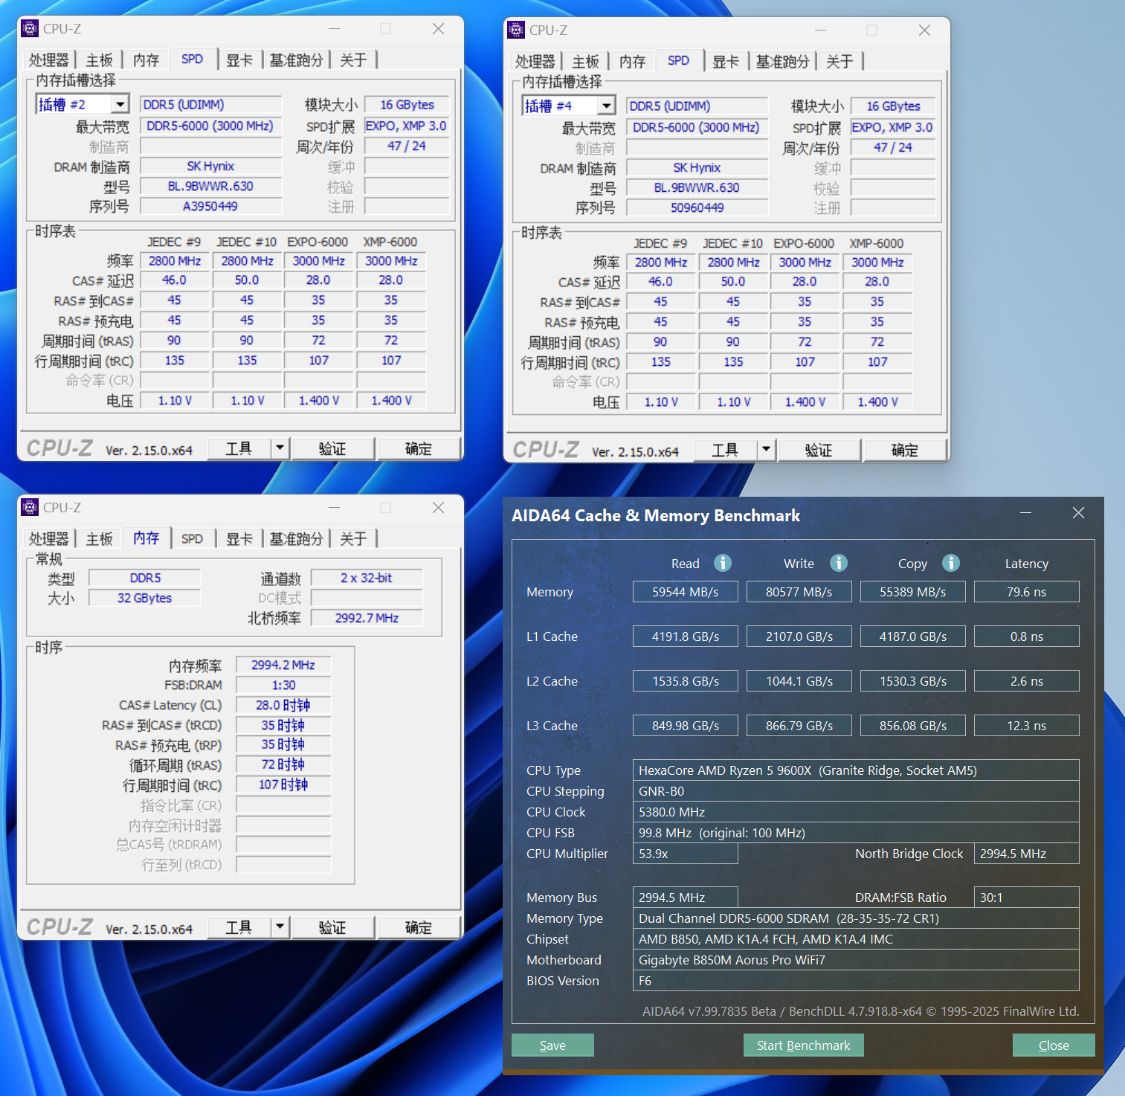Click 工具 button in memory window
The width and height of the screenshot is (1125, 1096).
pyautogui.click(x=239, y=927)
